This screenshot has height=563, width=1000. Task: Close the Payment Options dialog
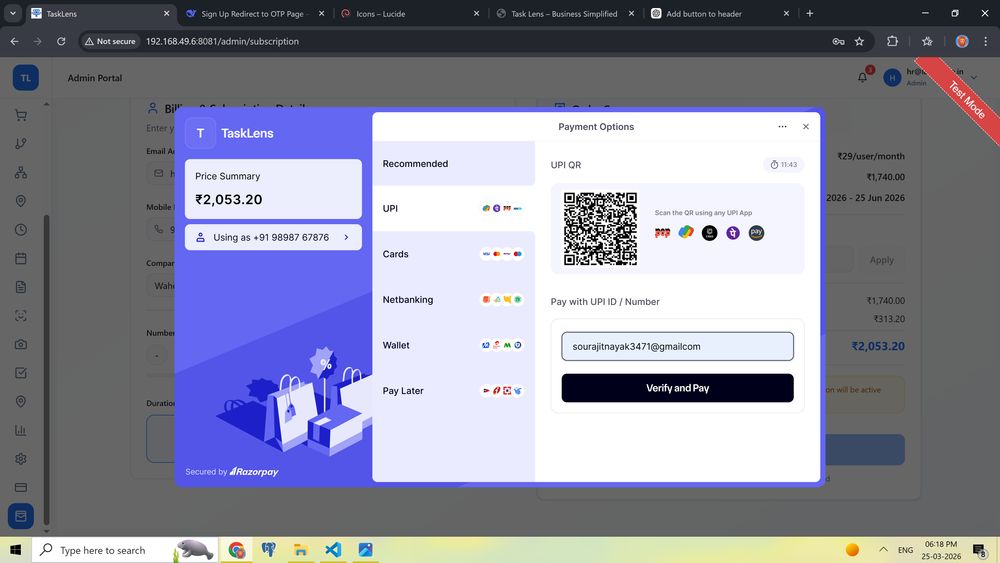coord(806,127)
